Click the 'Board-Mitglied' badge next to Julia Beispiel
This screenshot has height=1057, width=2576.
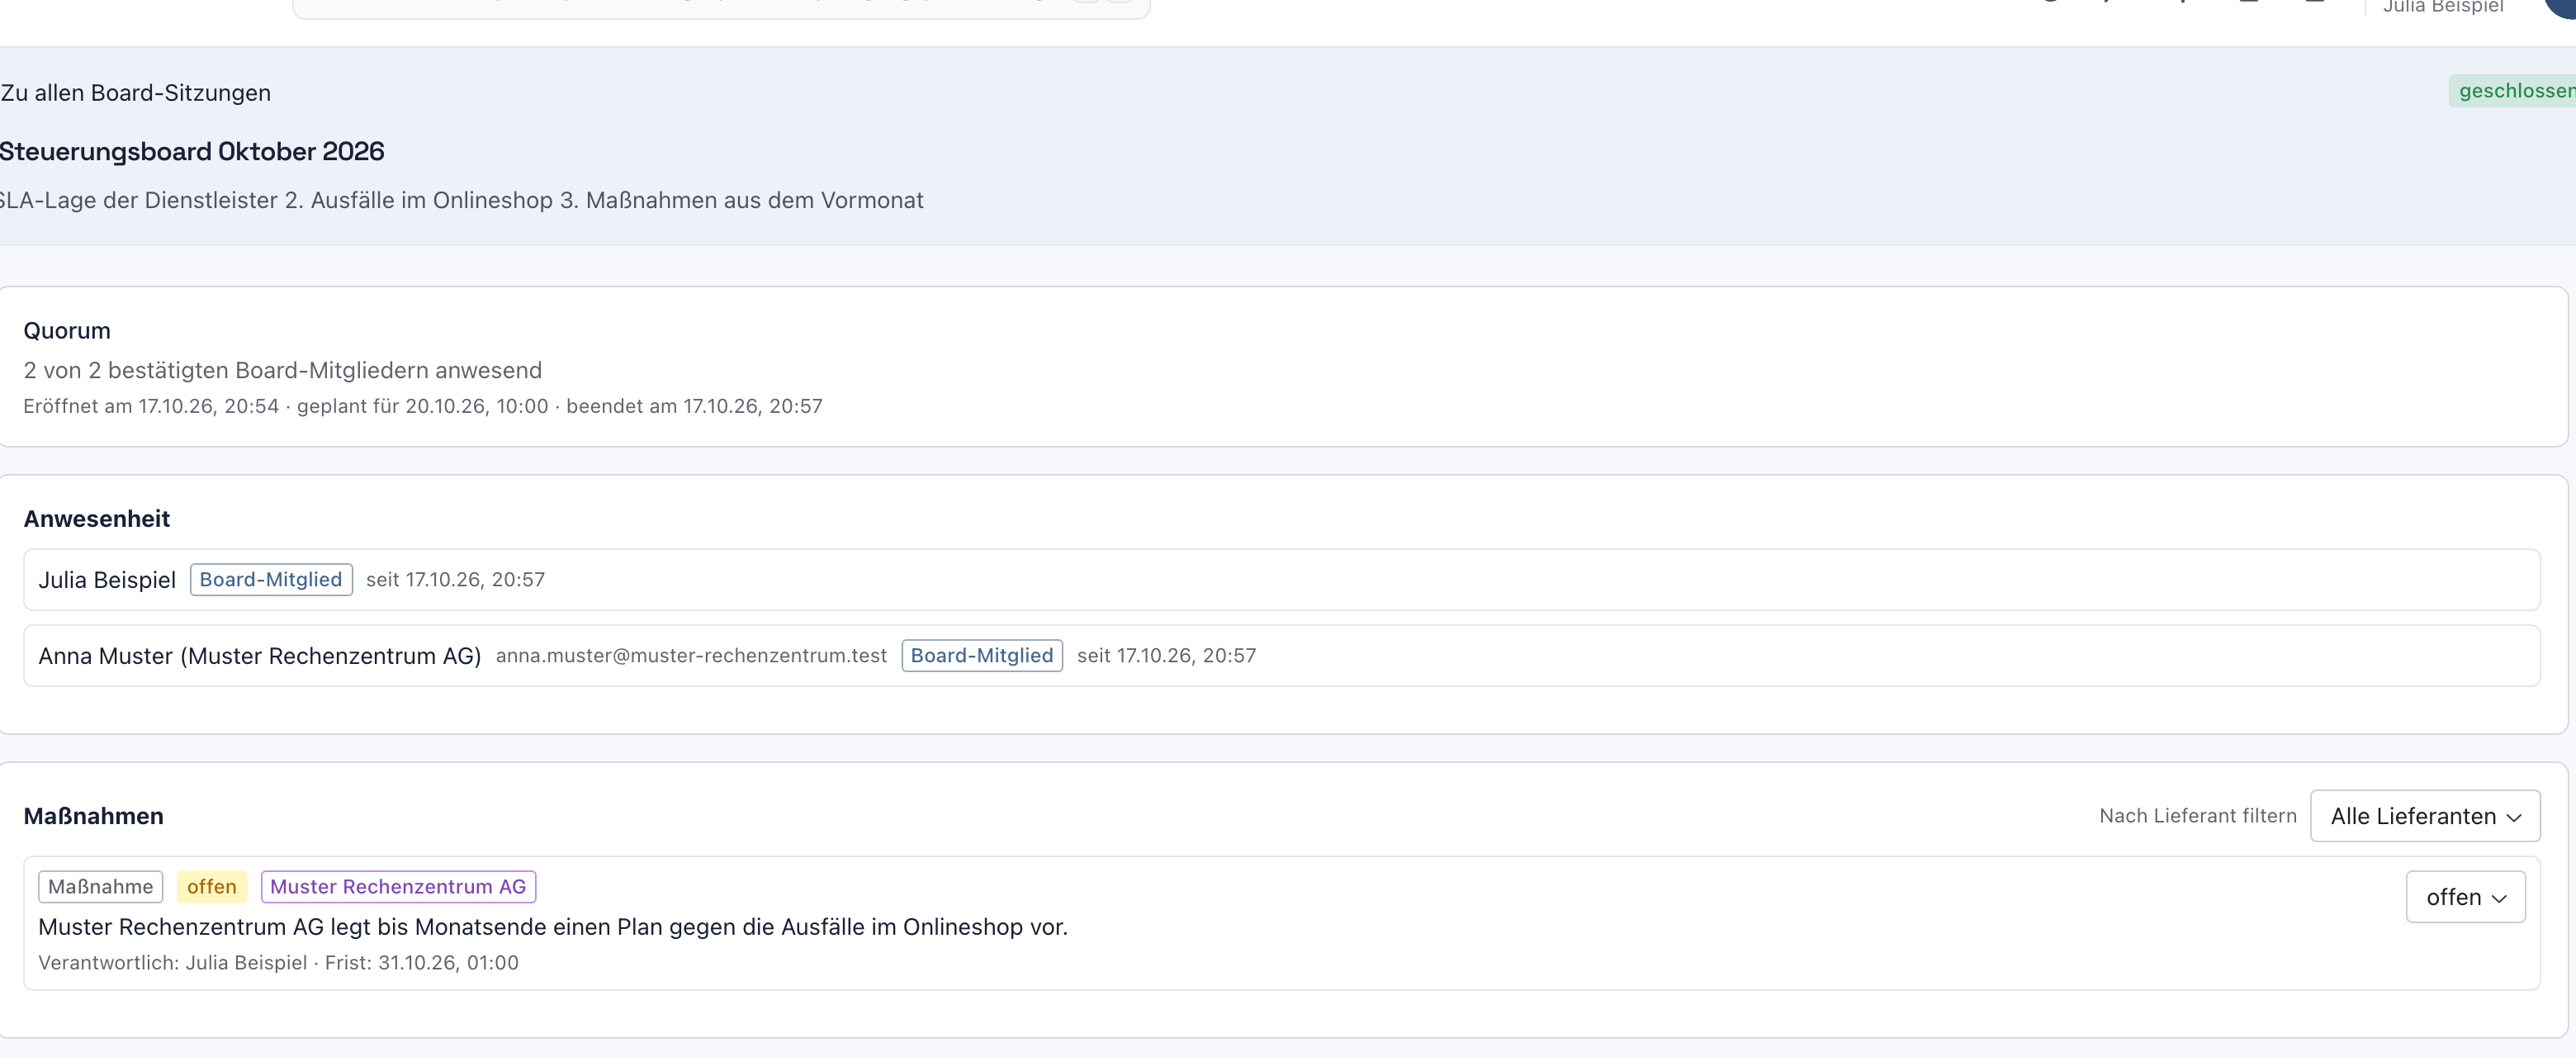(271, 580)
